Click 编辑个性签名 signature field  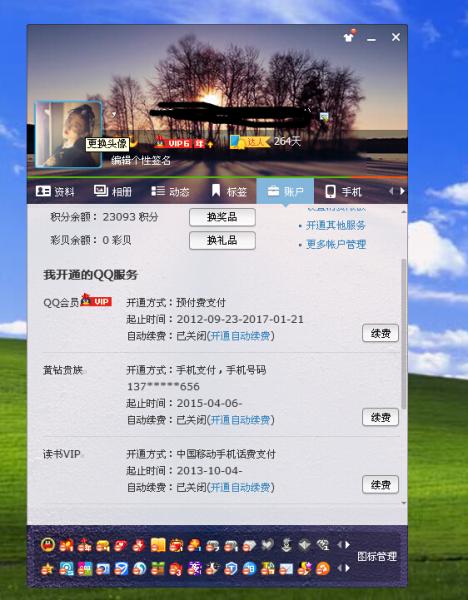[x=141, y=160]
